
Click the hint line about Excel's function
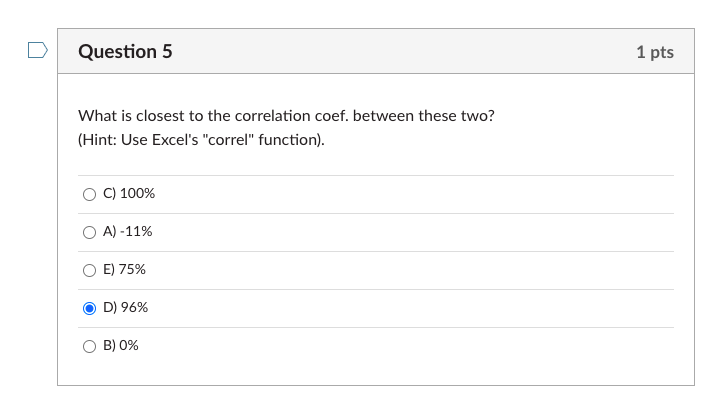[x=201, y=140]
